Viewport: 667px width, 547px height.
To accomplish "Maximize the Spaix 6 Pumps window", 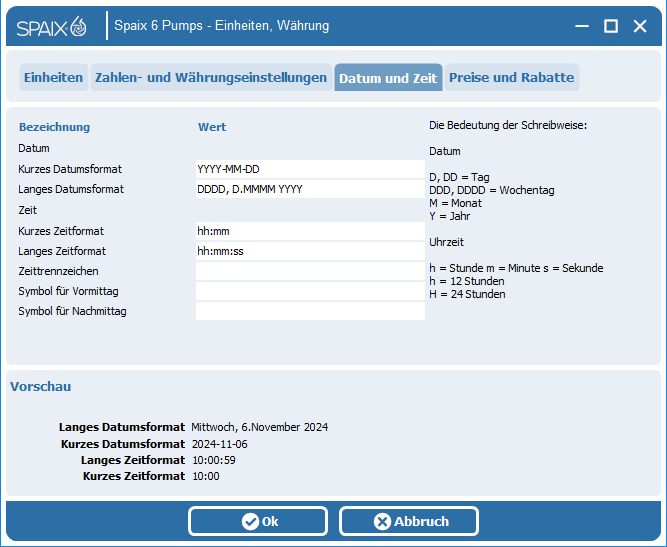I will 611,26.
